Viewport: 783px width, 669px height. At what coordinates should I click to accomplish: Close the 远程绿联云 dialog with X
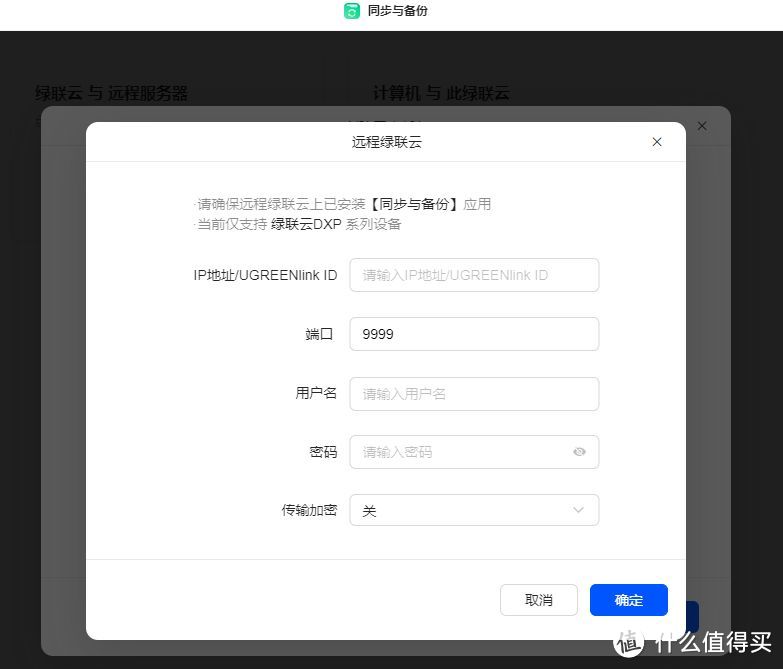(657, 142)
